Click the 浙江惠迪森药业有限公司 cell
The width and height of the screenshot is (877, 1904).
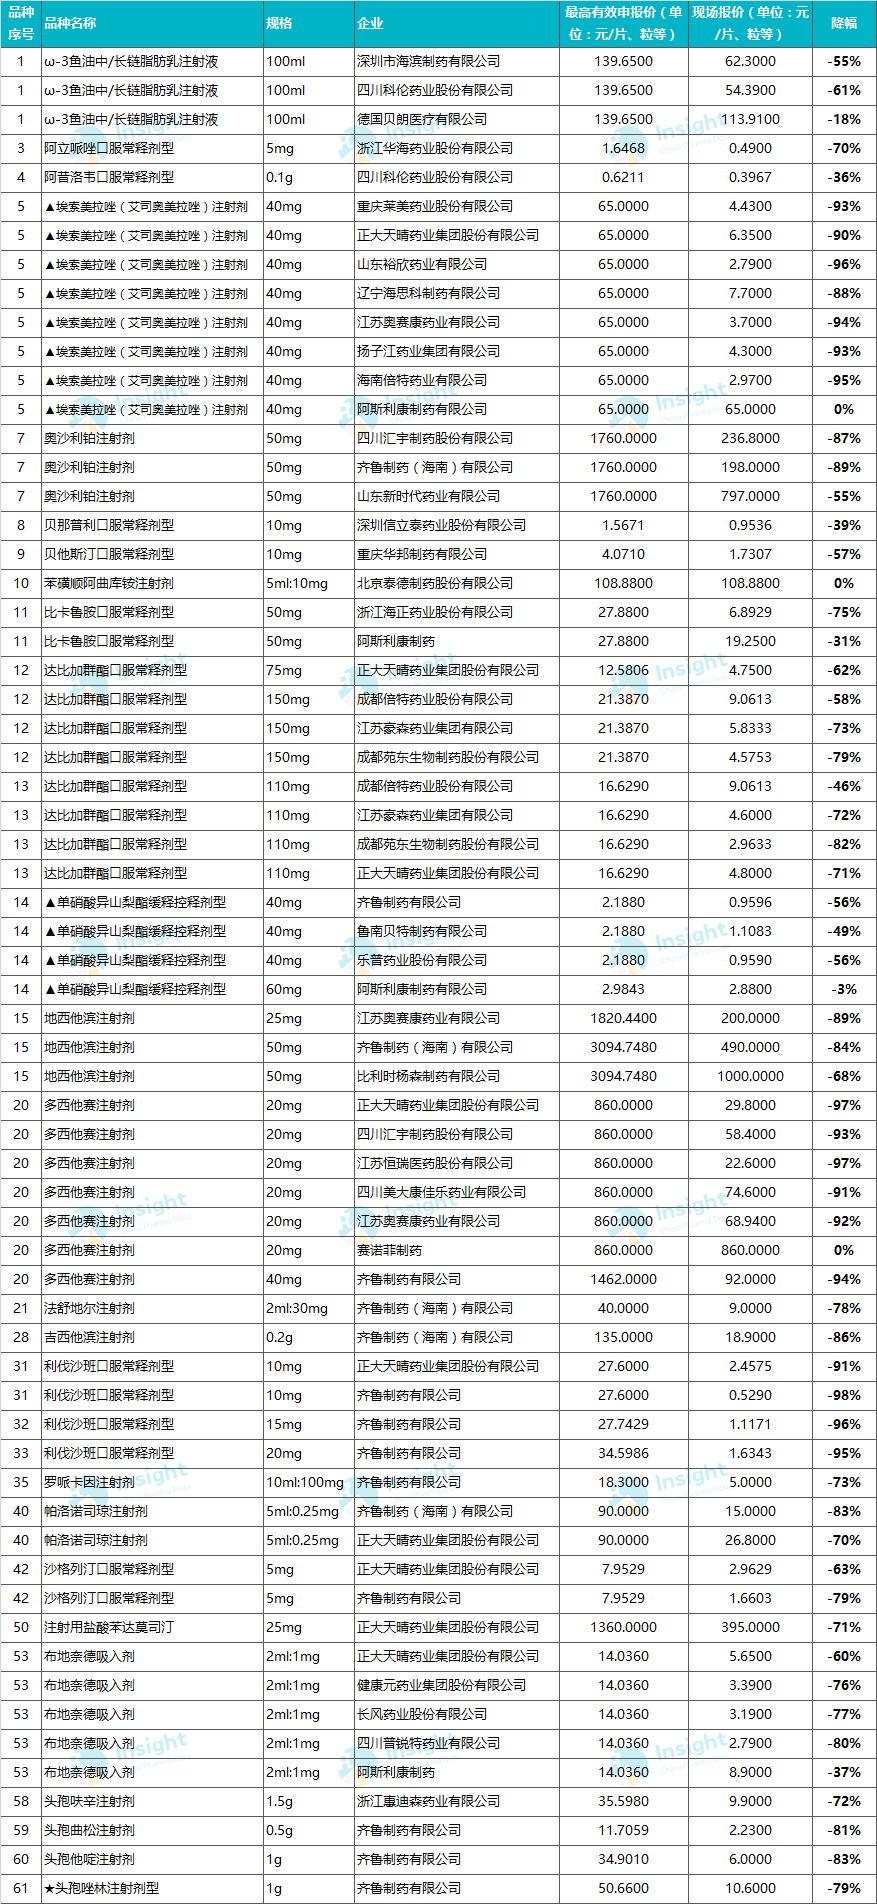(428, 1801)
